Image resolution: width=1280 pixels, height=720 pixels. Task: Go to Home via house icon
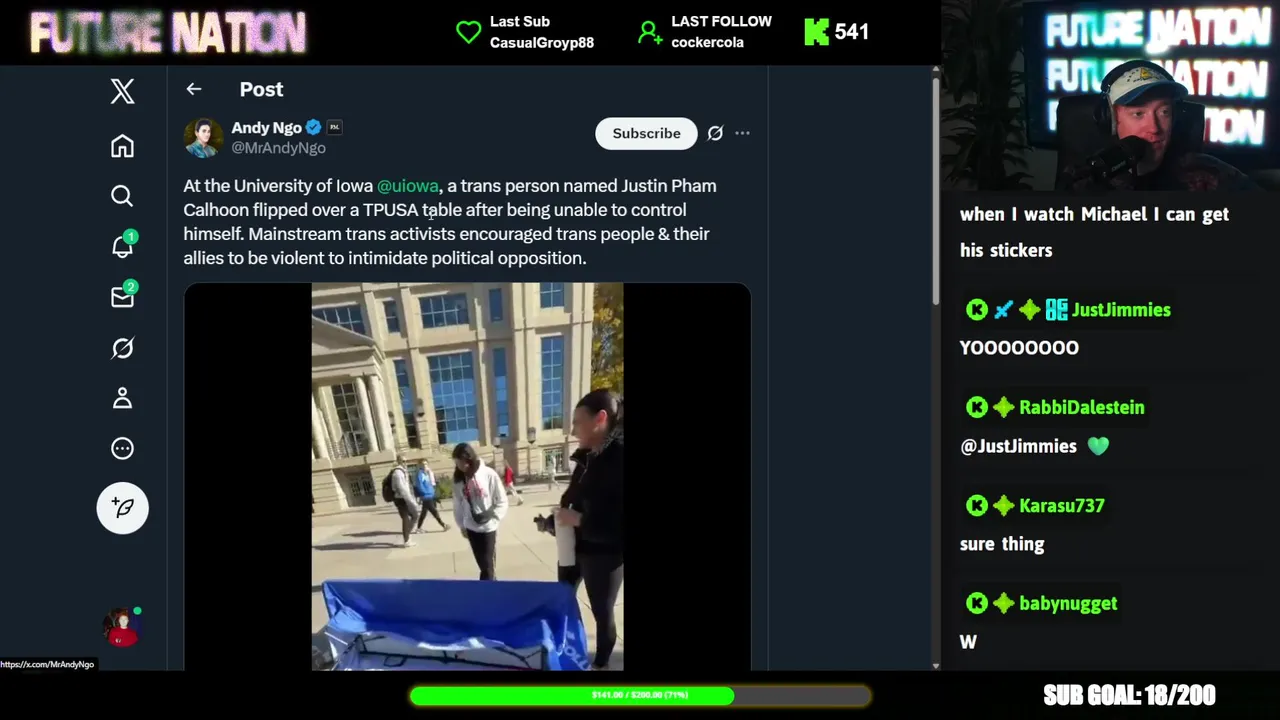pyautogui.click(x=122, y=146)
